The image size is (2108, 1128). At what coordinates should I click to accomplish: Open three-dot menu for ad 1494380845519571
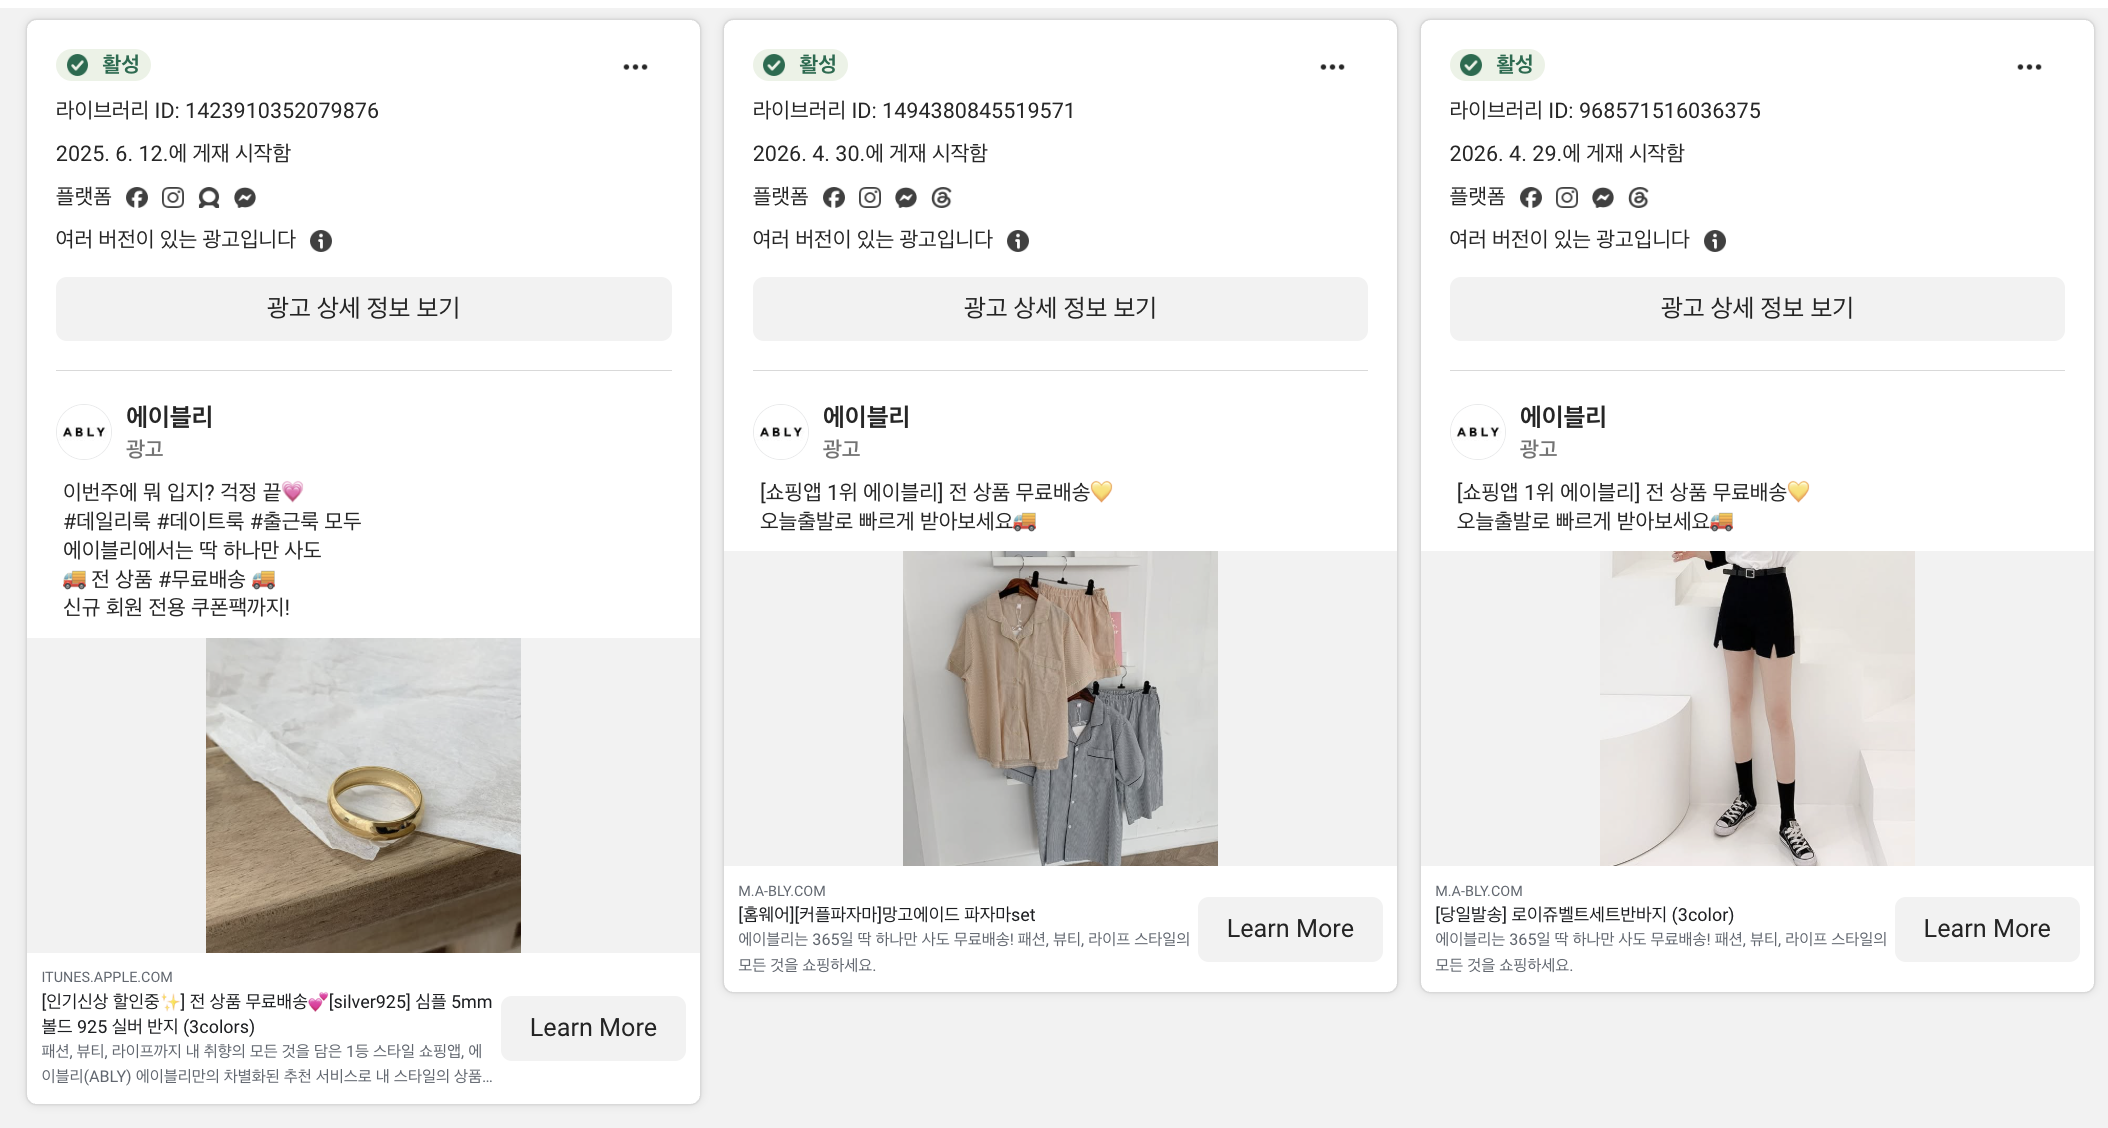[1332, 67]
